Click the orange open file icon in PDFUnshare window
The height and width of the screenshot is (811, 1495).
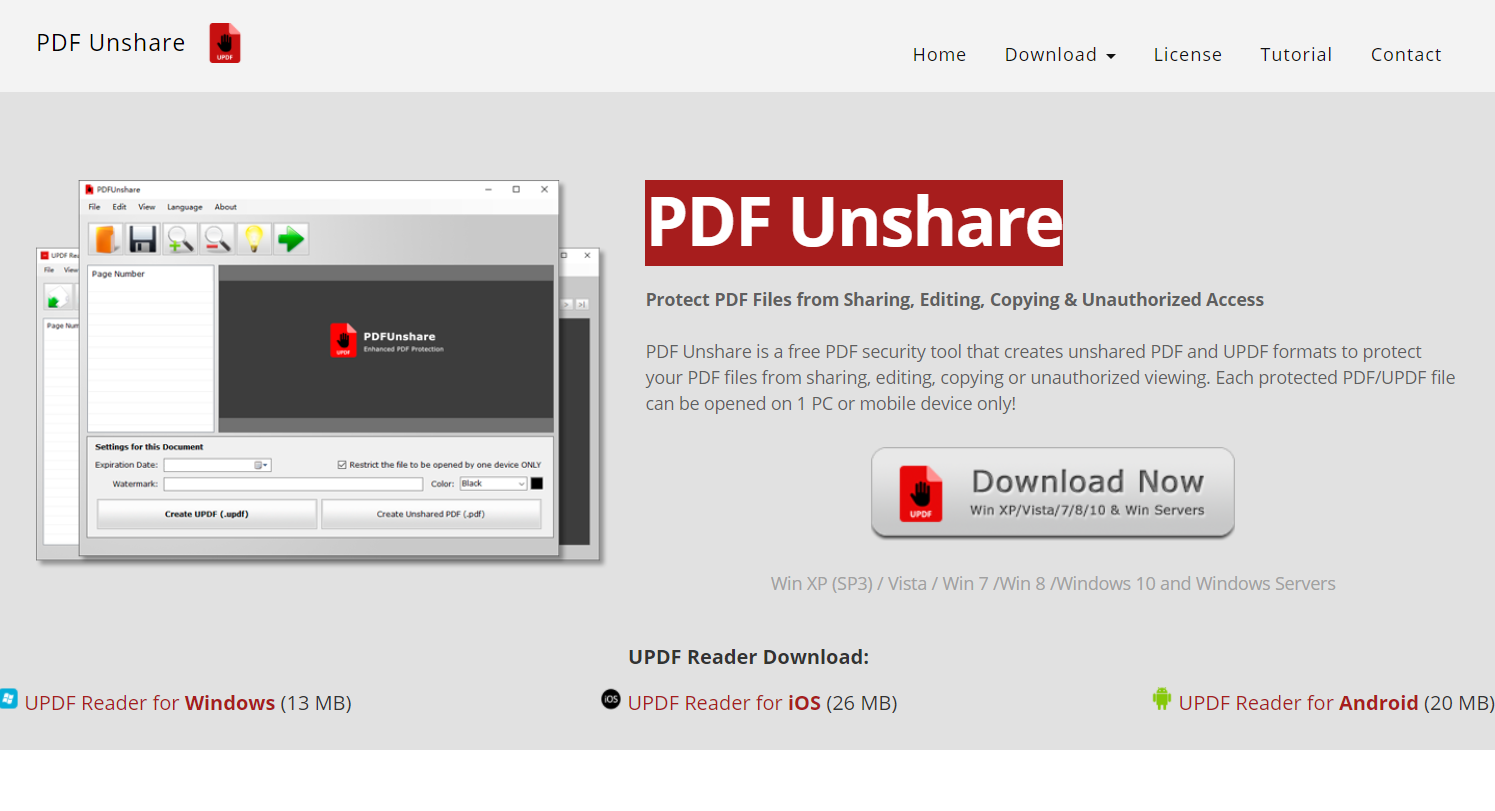tap(106, 239)
